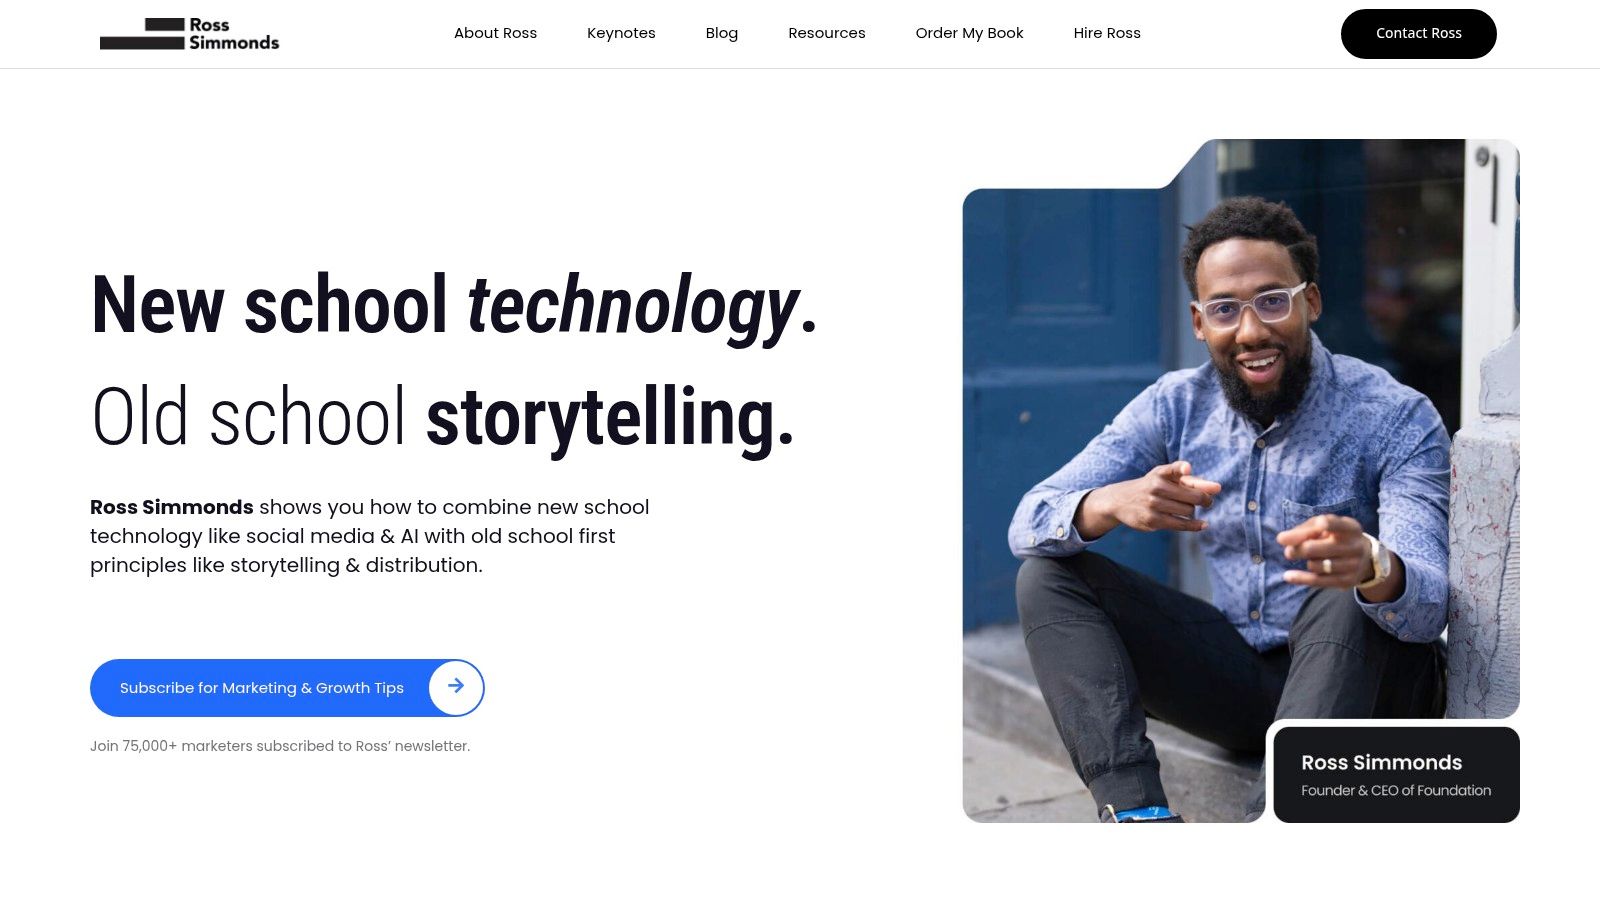This screenshot has height=900, width=1600.
Task: Click the italic word 'technology' in headline
Action: pyautogui.click(x=633, y=305)
